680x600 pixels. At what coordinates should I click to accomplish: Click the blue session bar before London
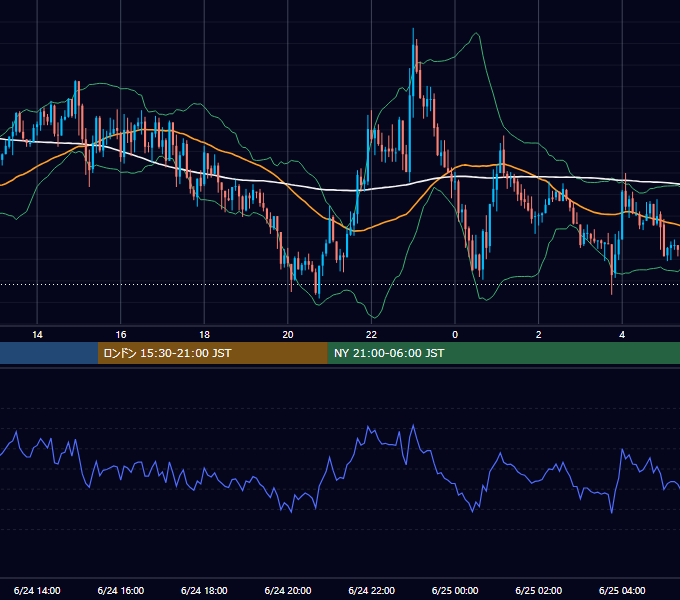coord(49,353)
